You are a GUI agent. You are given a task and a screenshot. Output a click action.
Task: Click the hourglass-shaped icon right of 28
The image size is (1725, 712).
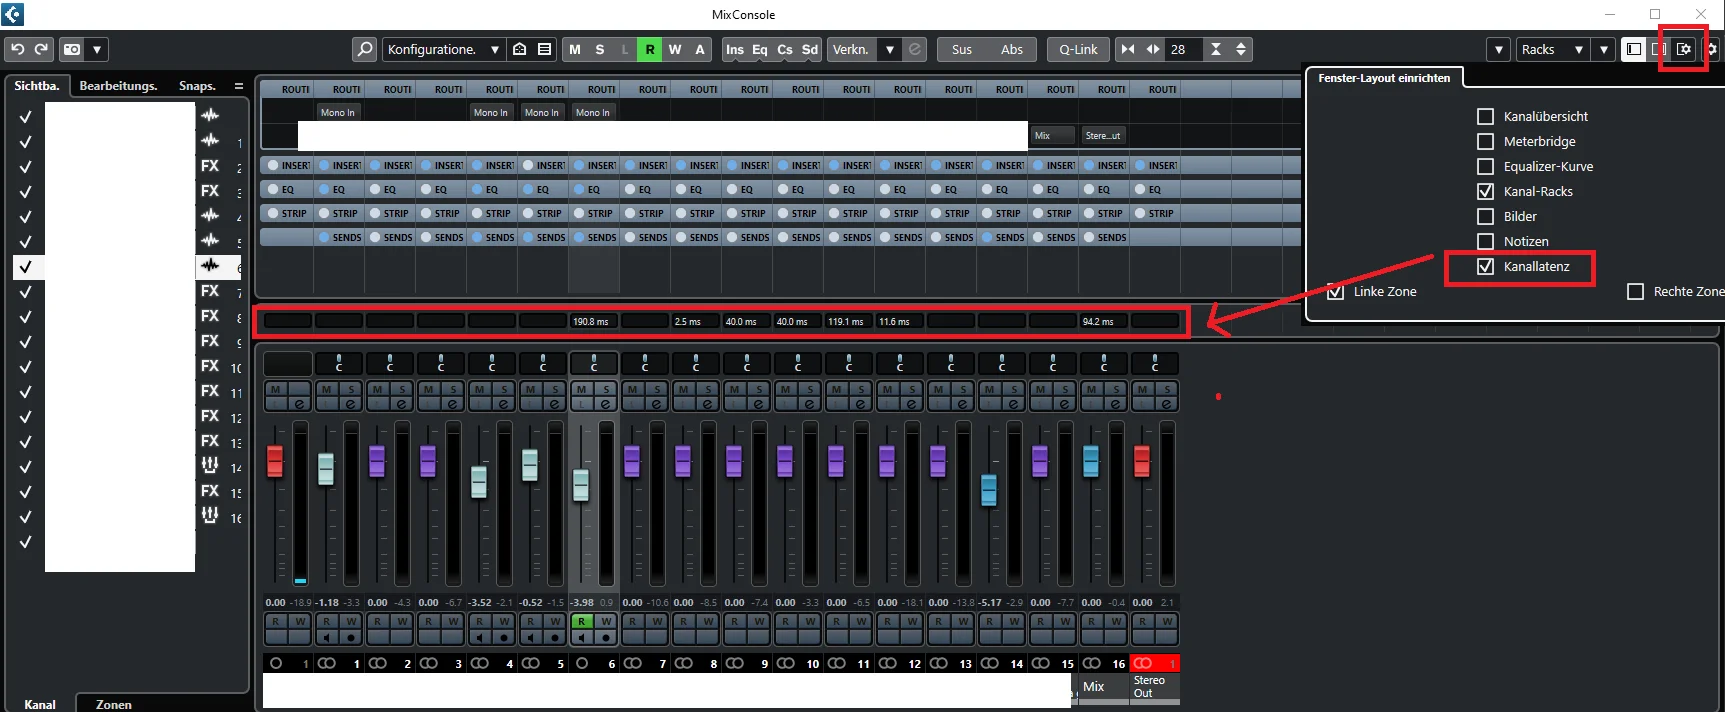(1216, 49)
